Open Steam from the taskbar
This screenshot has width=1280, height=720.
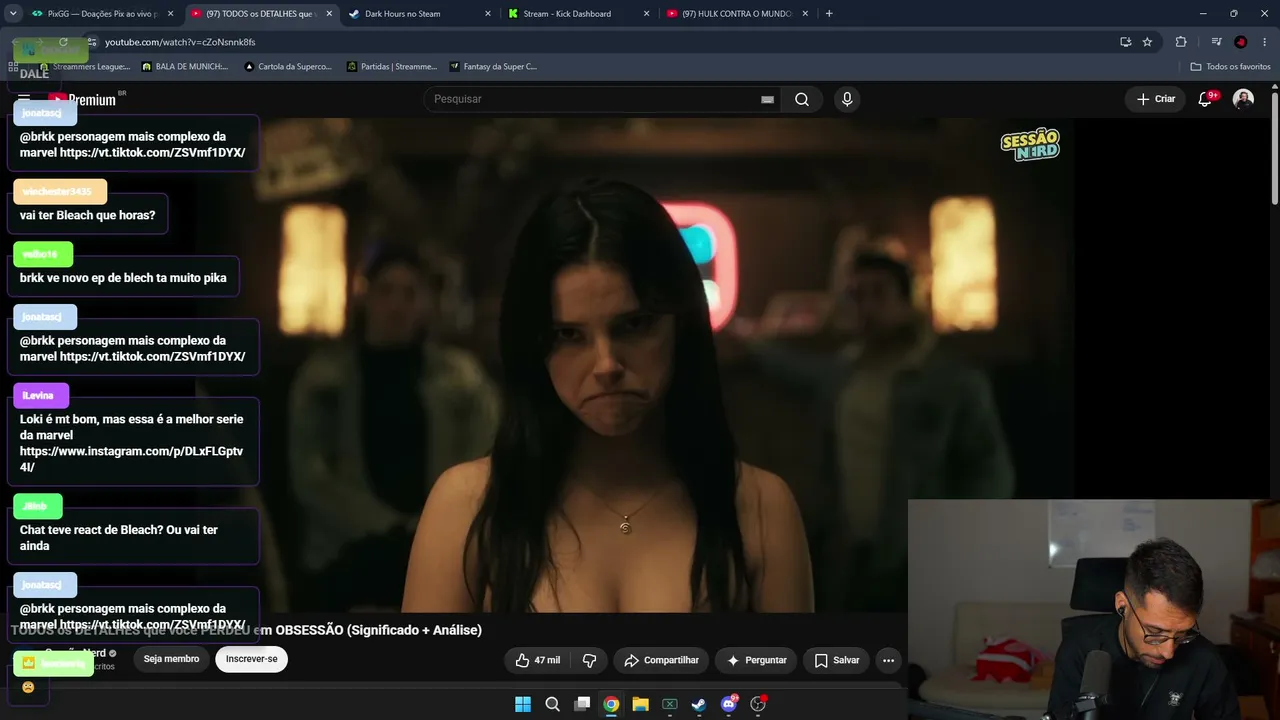pyautogui.click(x=699, y=704)
